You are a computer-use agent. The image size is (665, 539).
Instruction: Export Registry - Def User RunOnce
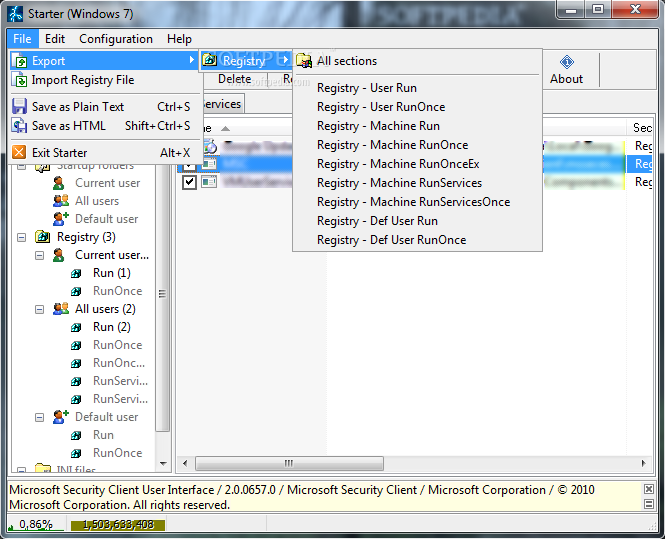[x=417, y=240]
